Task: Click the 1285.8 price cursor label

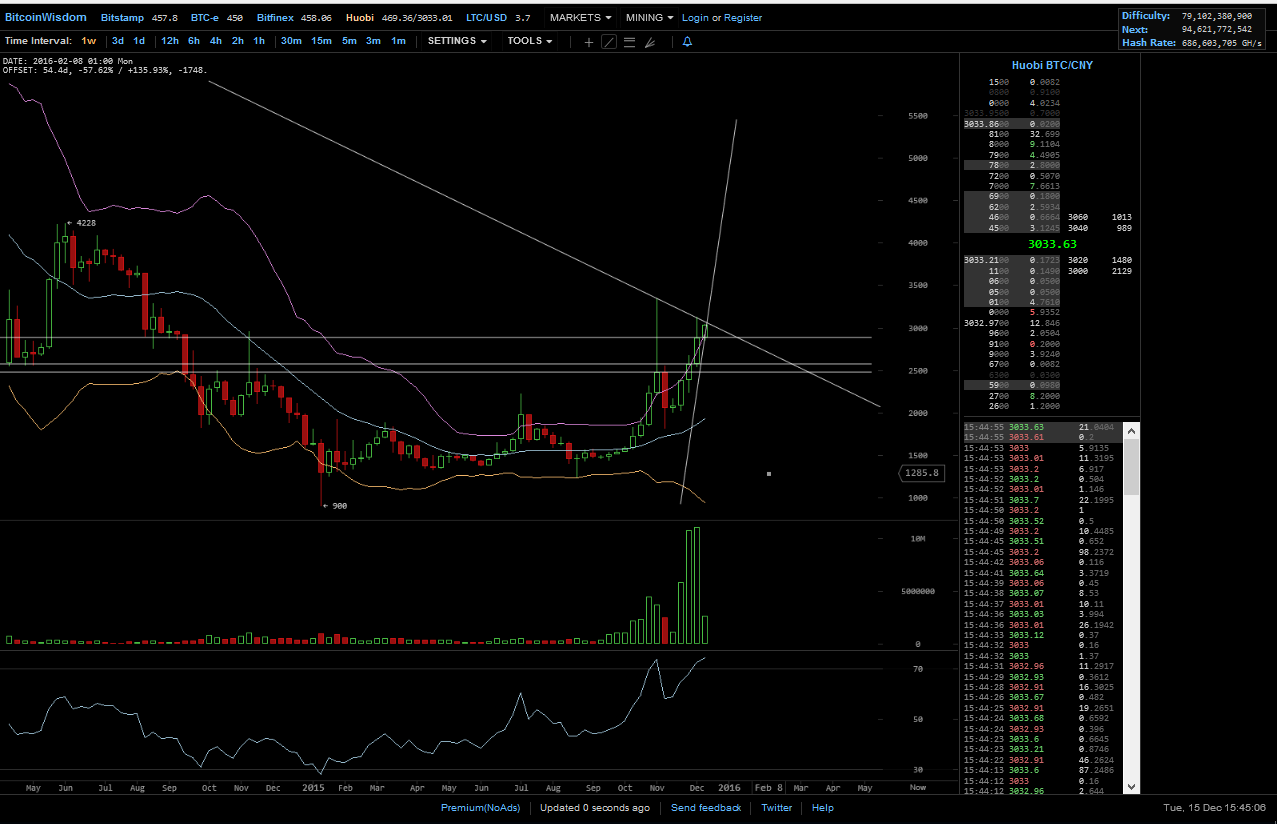Action: [x=921, y=473]
